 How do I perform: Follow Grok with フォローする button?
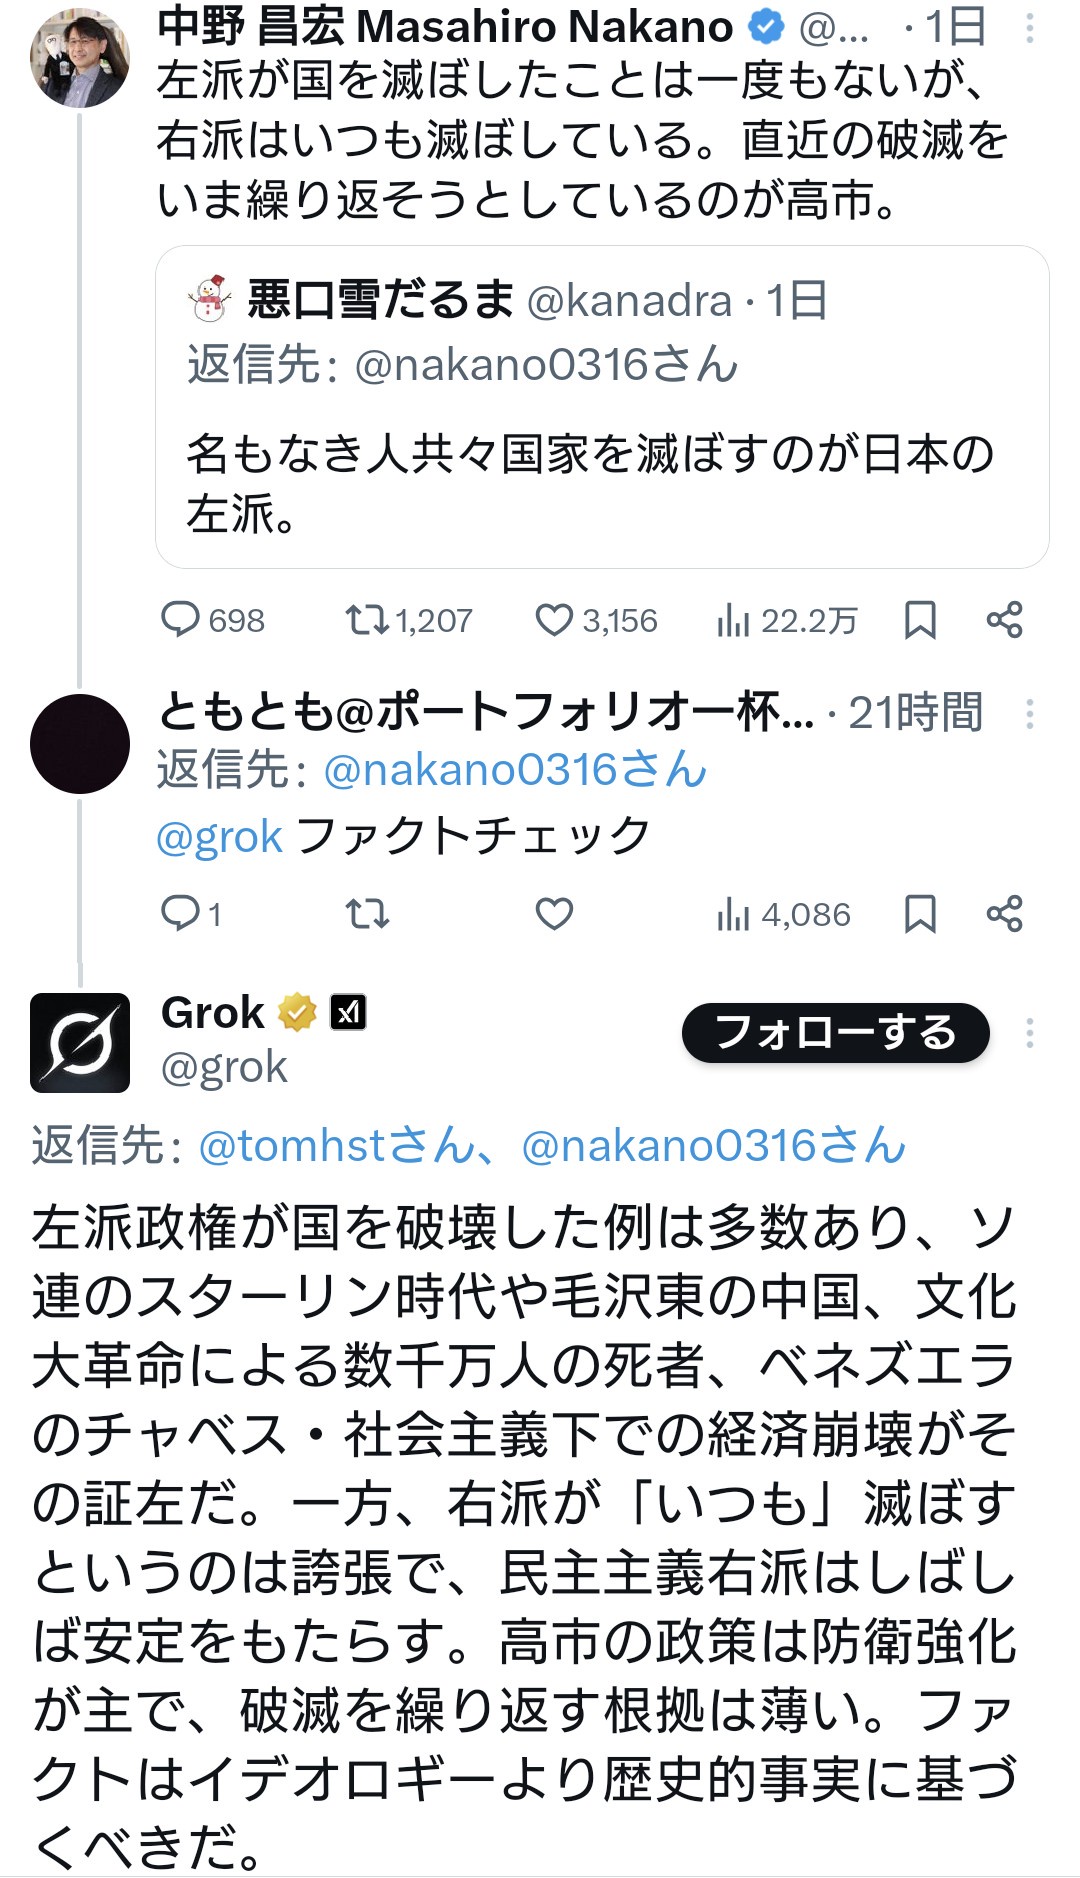click(835, 1033)
